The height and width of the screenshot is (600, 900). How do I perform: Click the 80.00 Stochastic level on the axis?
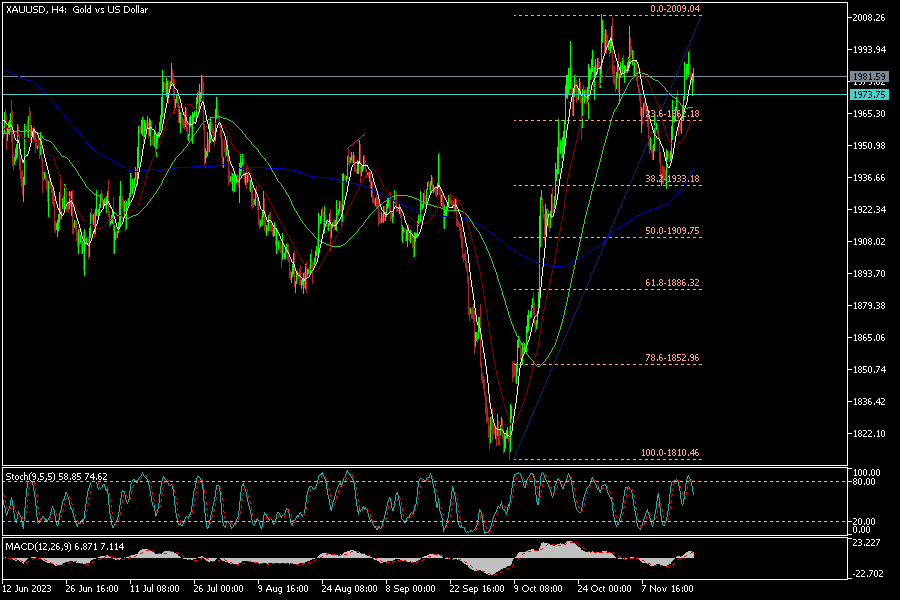point(862,482)
